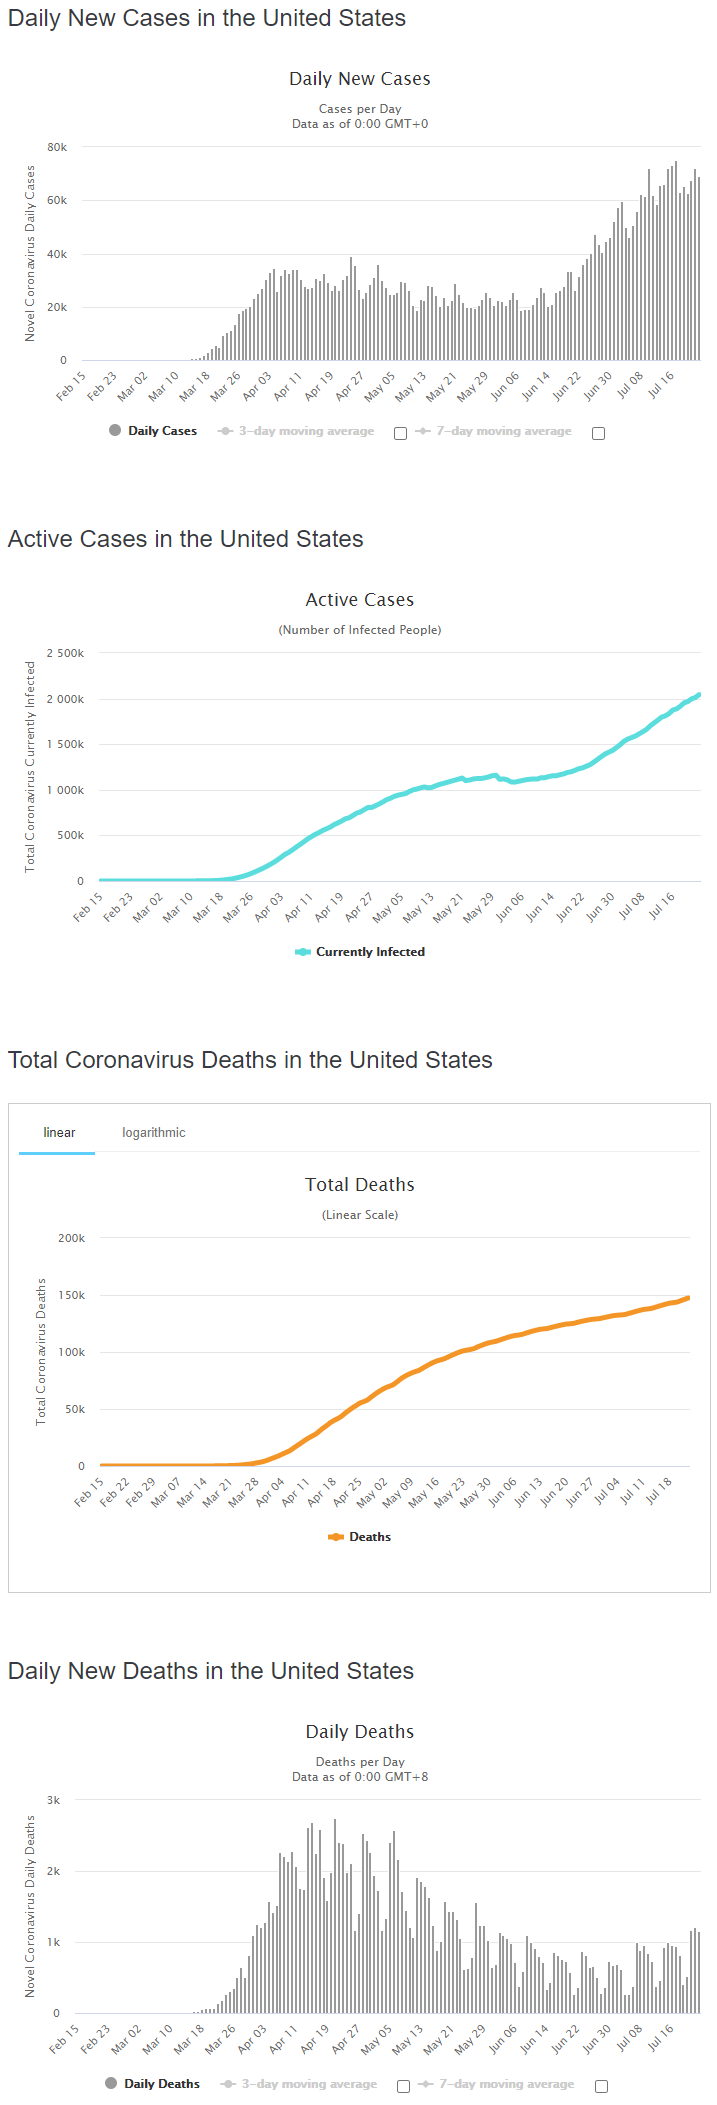Enable the 7-day moving average checkbox for Daily Cases
Screen dimensions: 717x2105
click(x=598, y=434)
